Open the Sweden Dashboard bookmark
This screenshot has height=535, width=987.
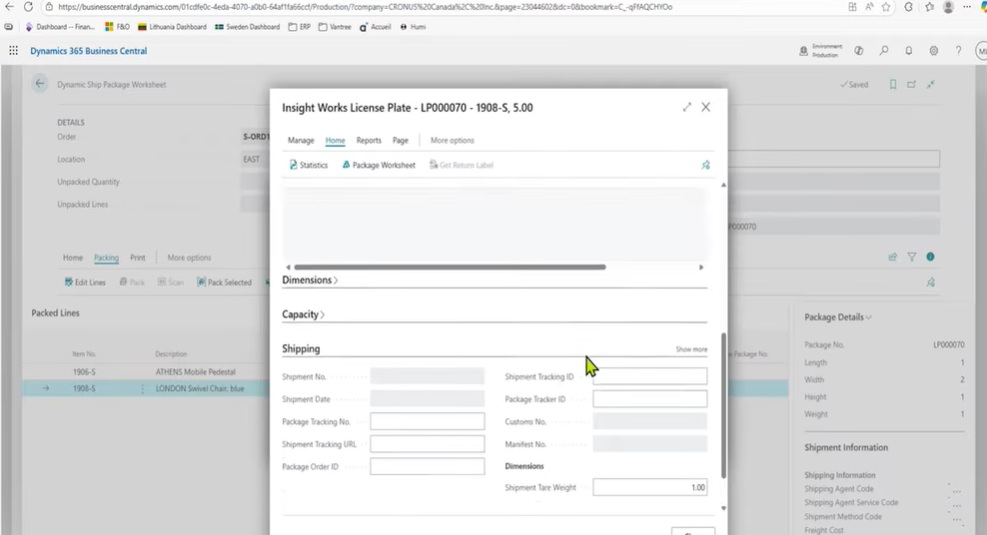[x=247, y=27]
